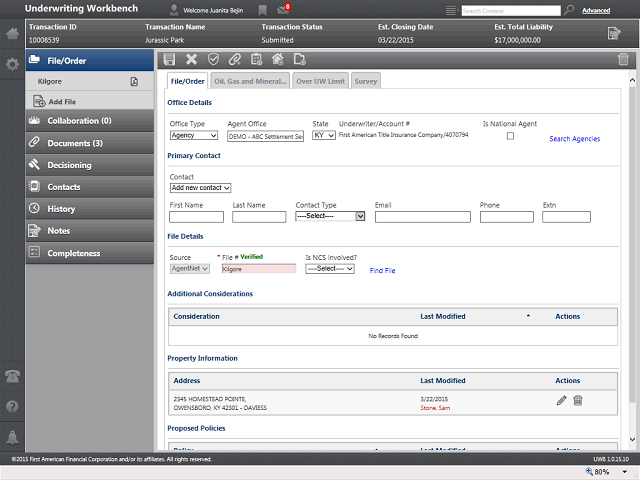The width and height of the screenshot is (640, 480).
Task: Open the Notes section
Action: pos(90,231)
